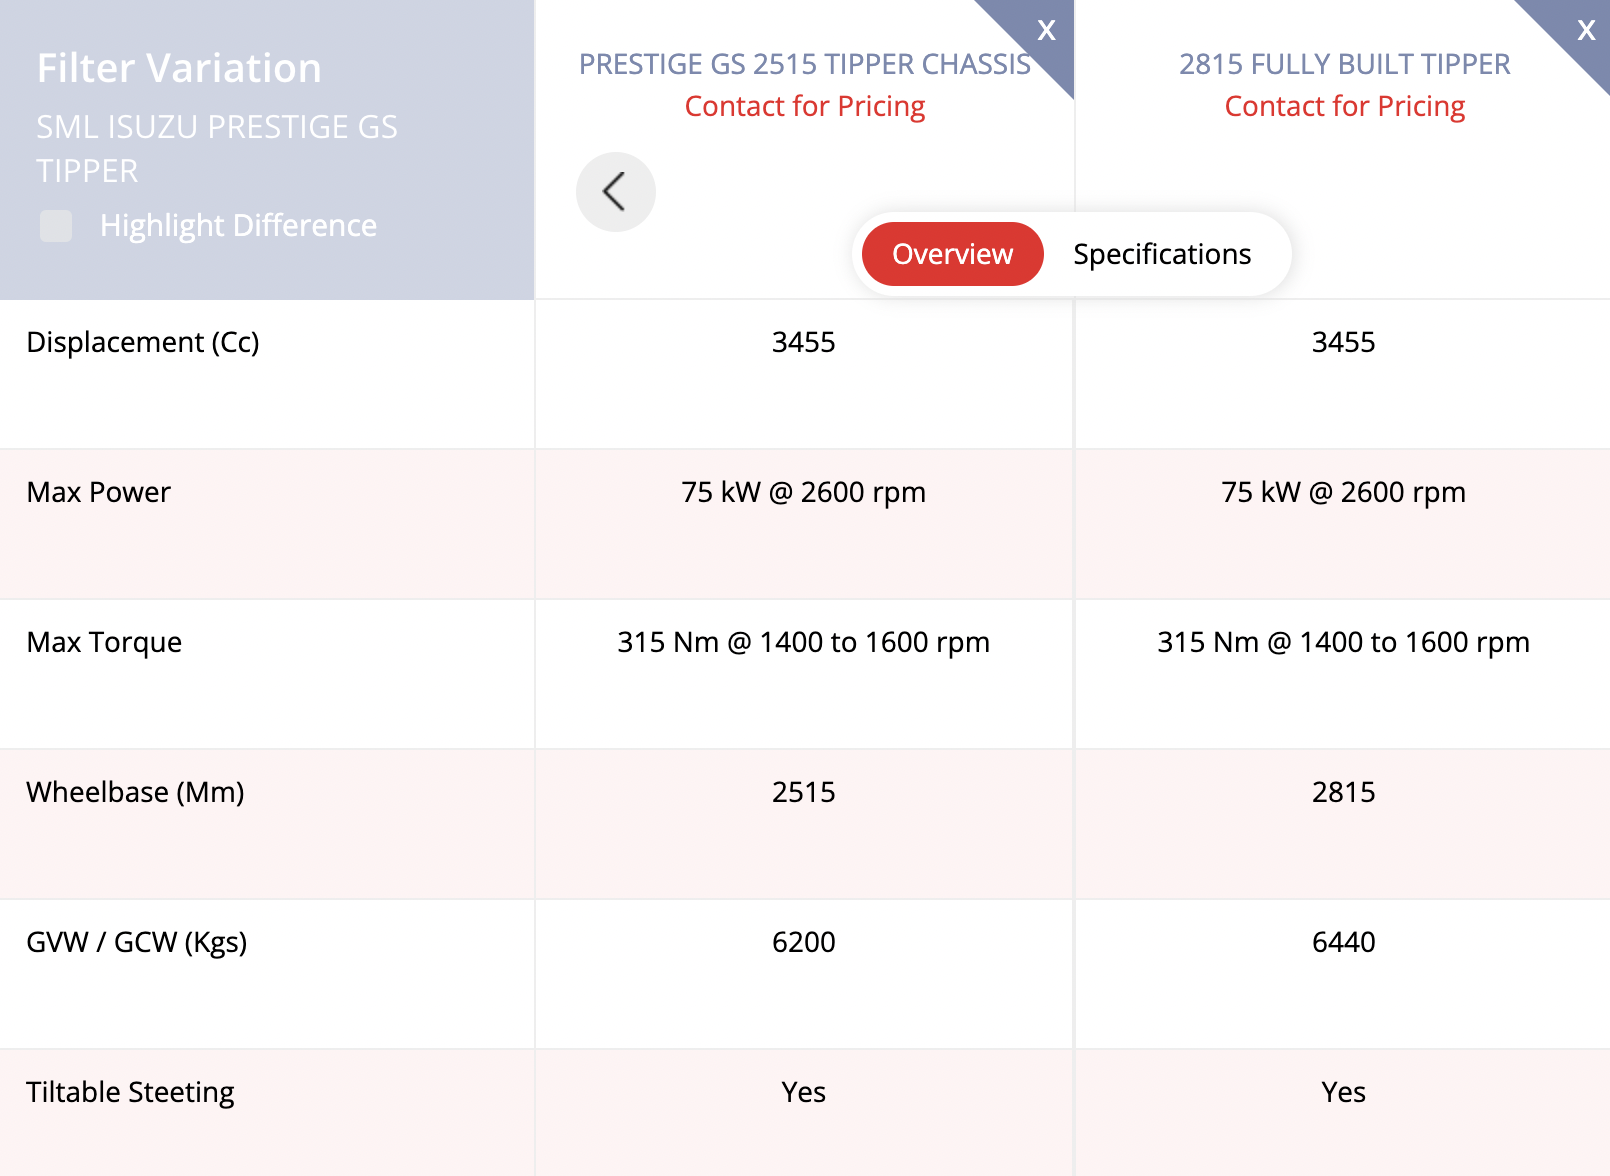Screen dimensions: 1610x1176
Task: Remove 2815 Fully Built Tipper column
Action: tap(1586, 30)
